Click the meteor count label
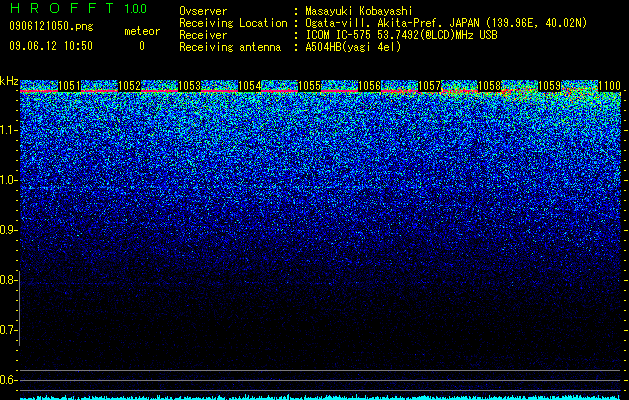The image size is (629, 400). click(142, 31)
